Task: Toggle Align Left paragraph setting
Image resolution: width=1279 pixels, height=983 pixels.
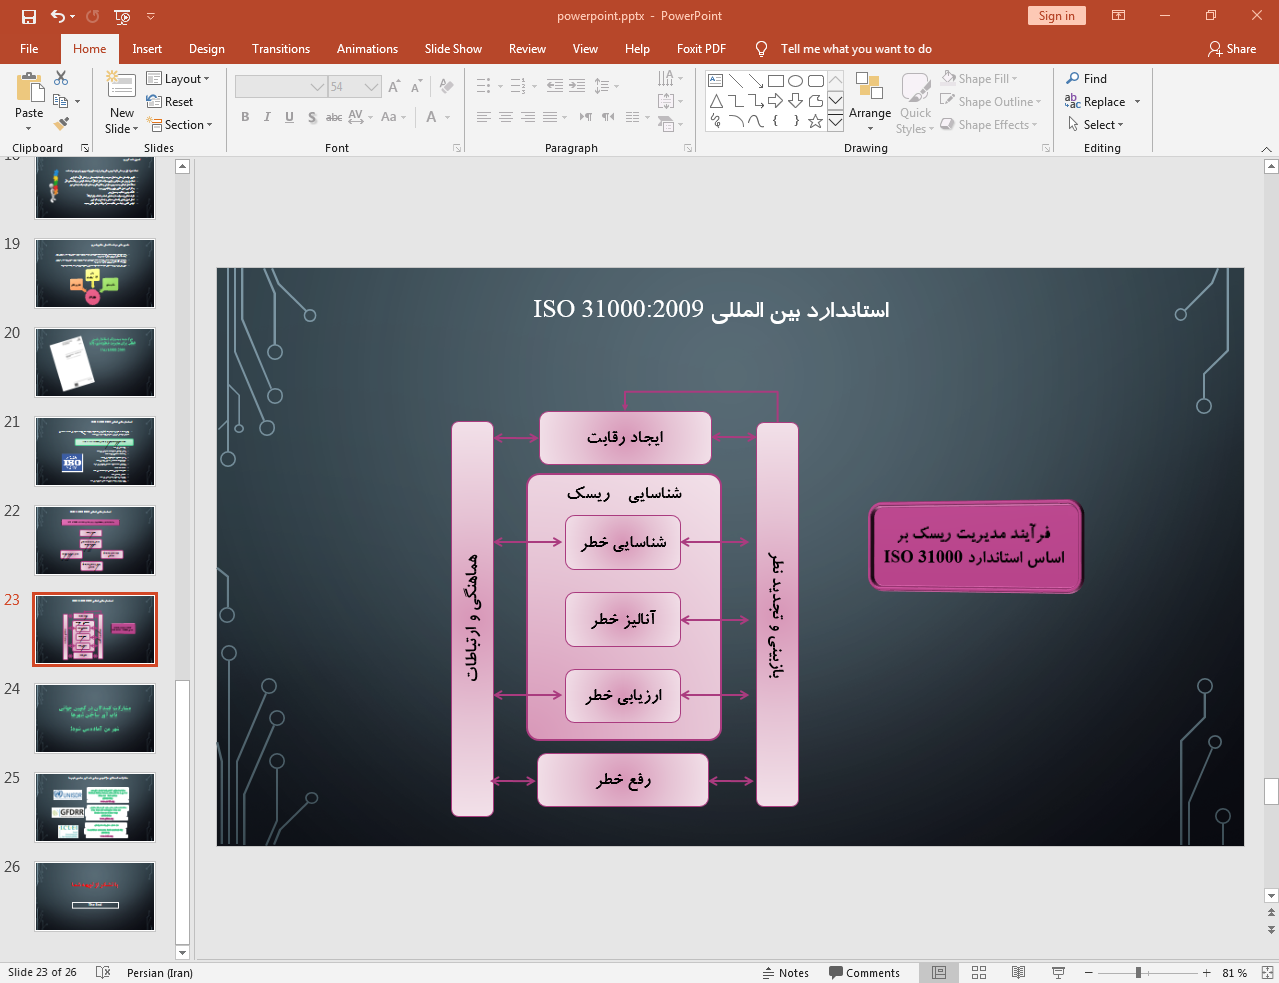Action: pos(484,117)
